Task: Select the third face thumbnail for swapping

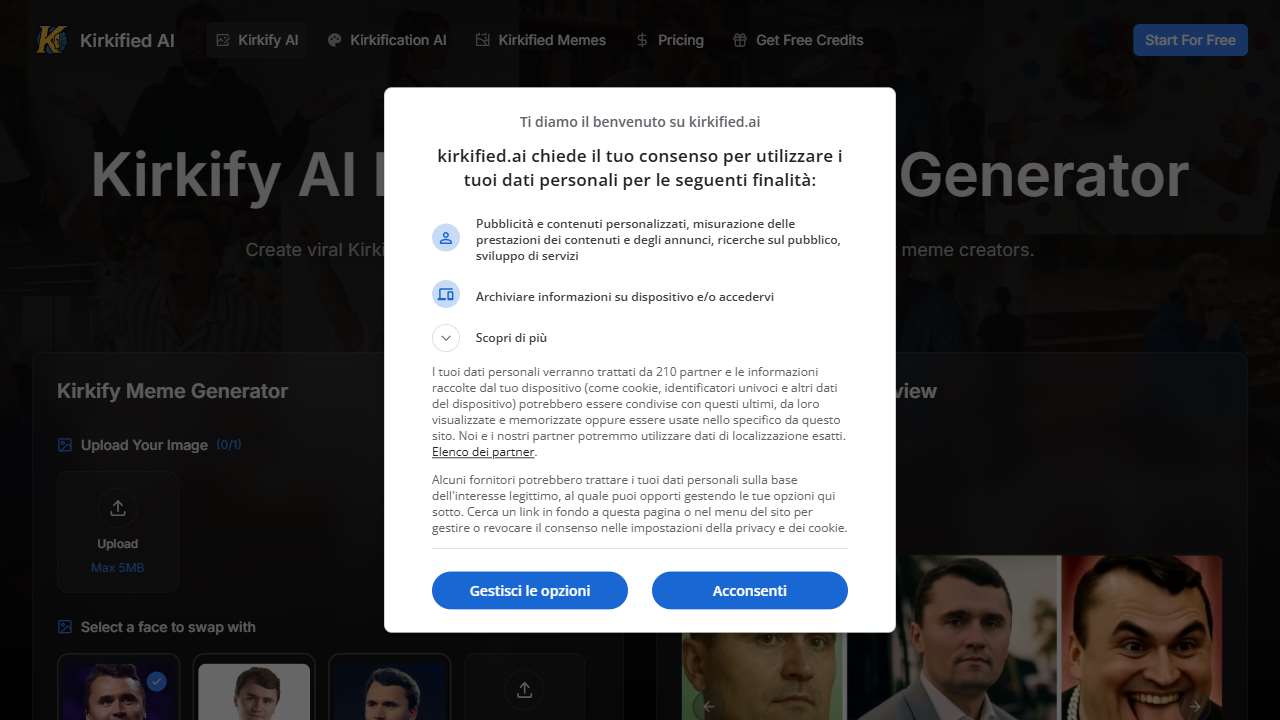Action: click(x=390, y=687)
